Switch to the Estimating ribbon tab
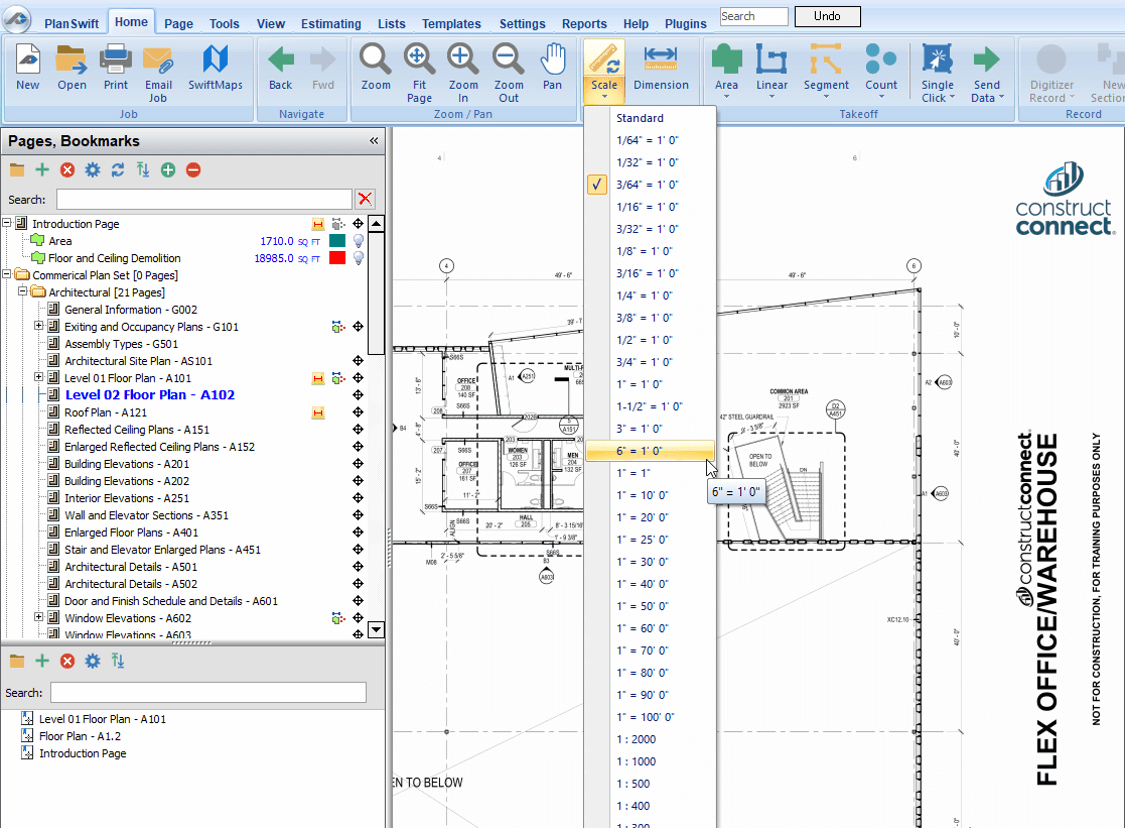Viewport: 1125px width, 828px height. [x=331, y=24]
